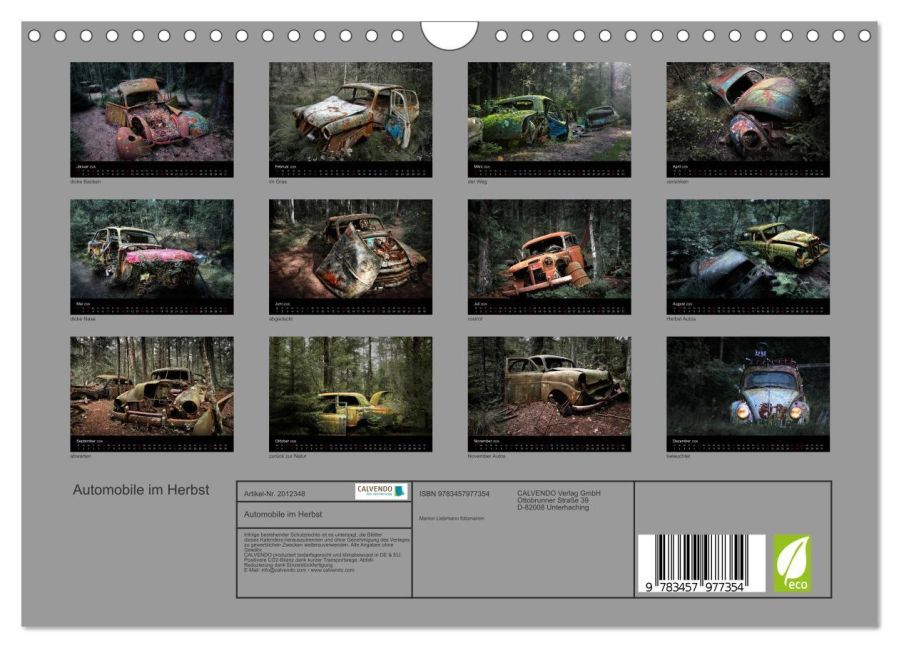Click the caption "beleuchtet"
This screenshot has width=899, height=648.
(678, 456)
